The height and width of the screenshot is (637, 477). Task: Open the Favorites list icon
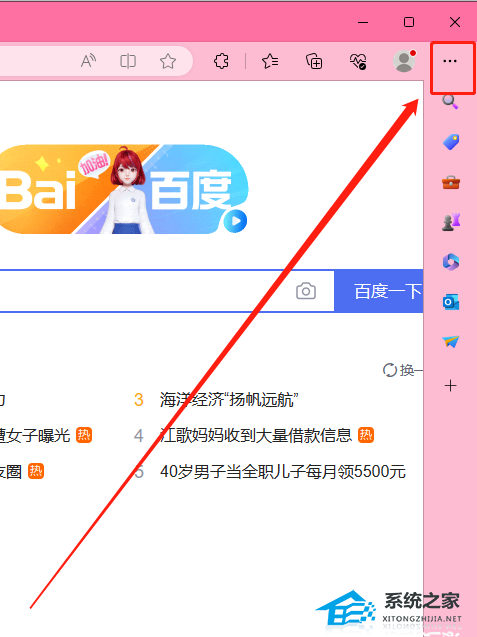270,61
